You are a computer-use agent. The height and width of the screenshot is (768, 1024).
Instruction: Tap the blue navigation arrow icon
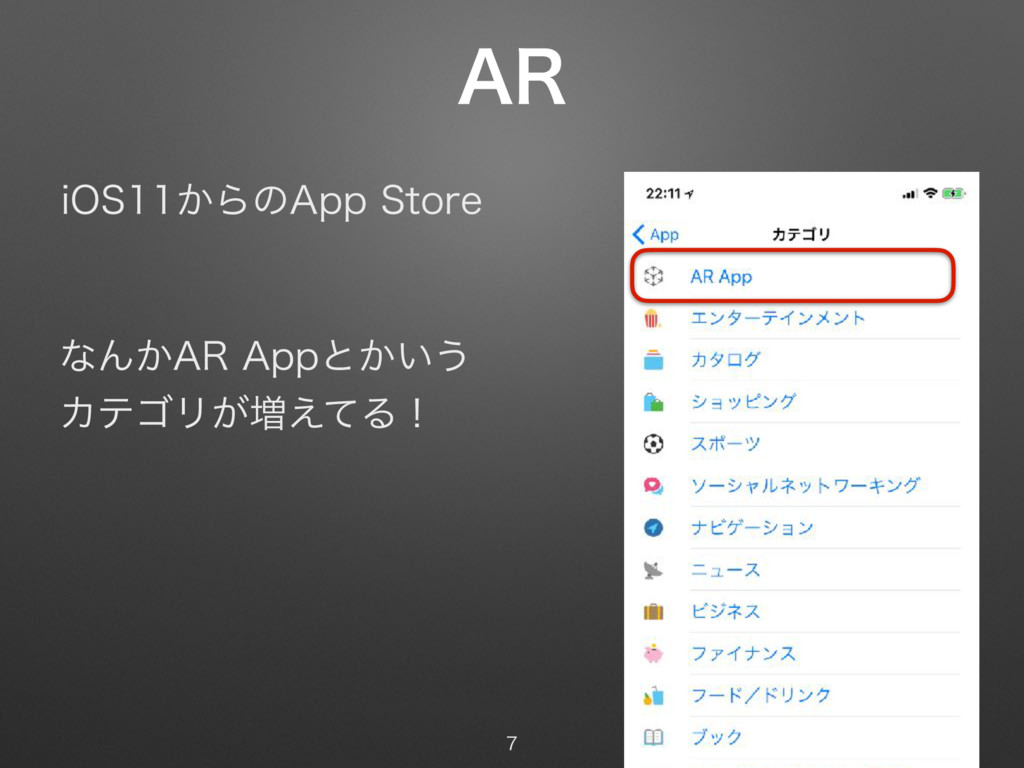coord(653,528)
